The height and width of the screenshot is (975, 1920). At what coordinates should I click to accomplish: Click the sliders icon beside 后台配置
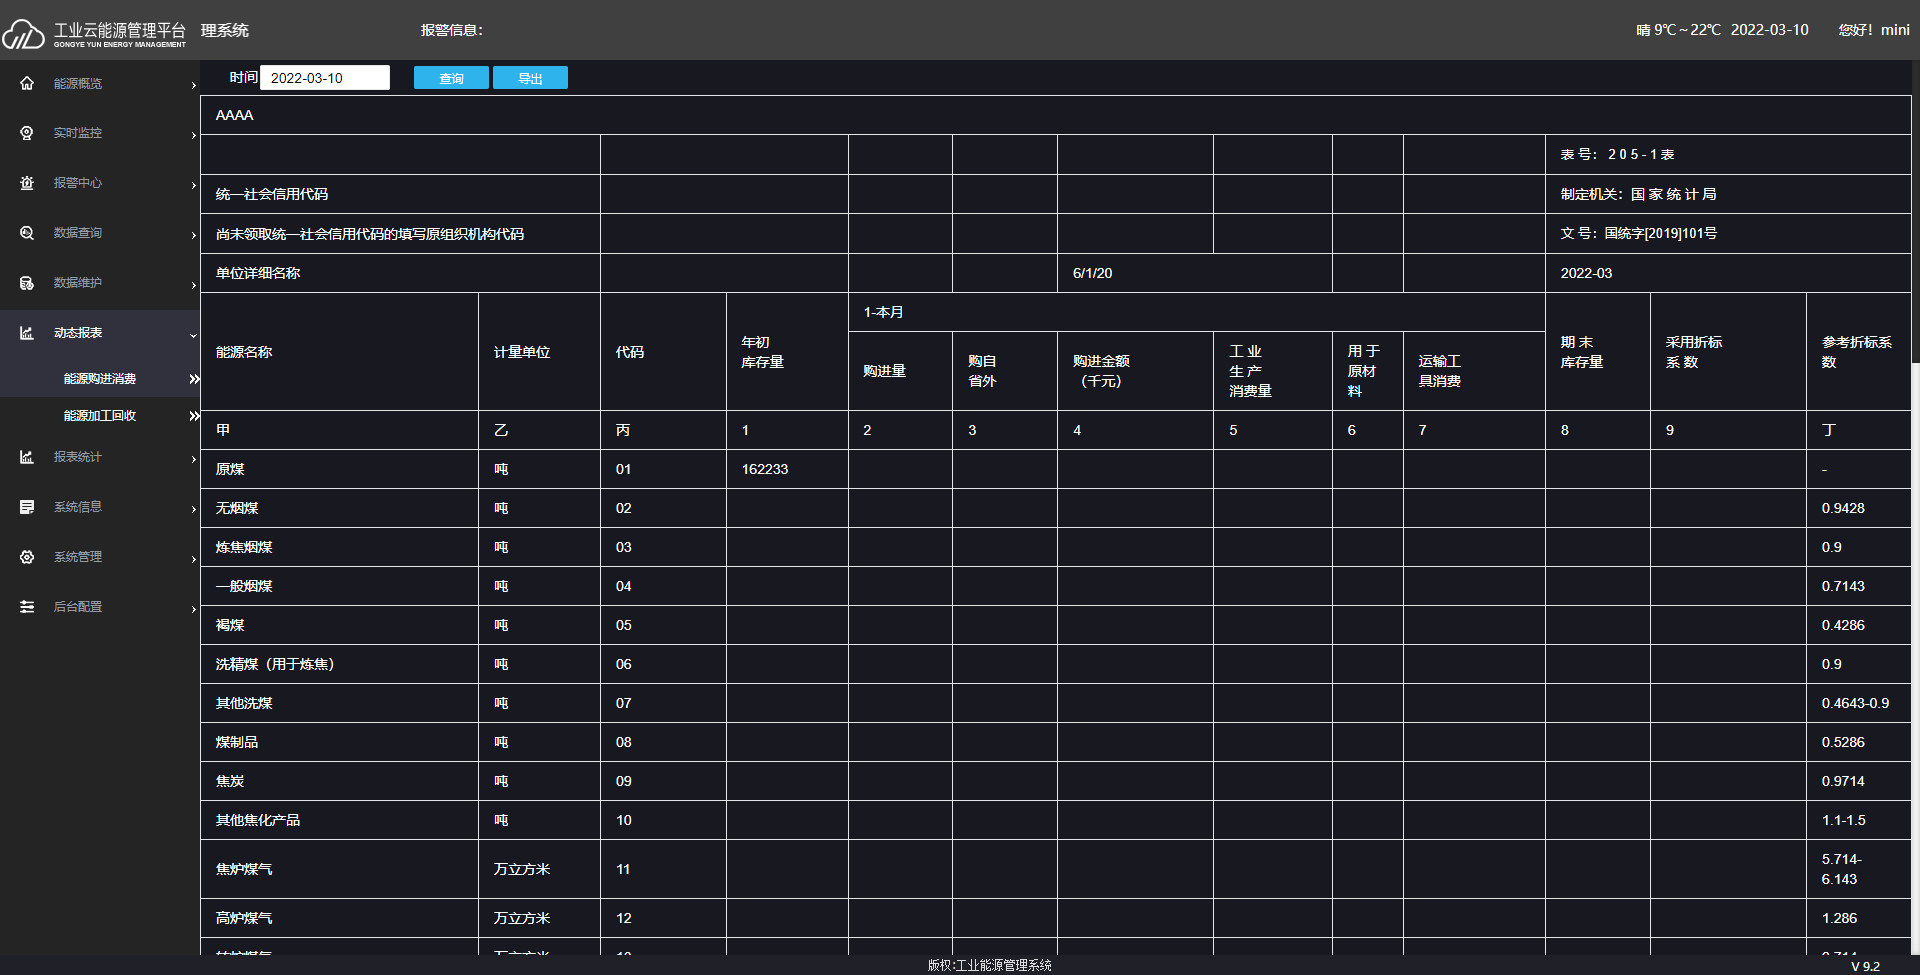click(x=27, y=607)
